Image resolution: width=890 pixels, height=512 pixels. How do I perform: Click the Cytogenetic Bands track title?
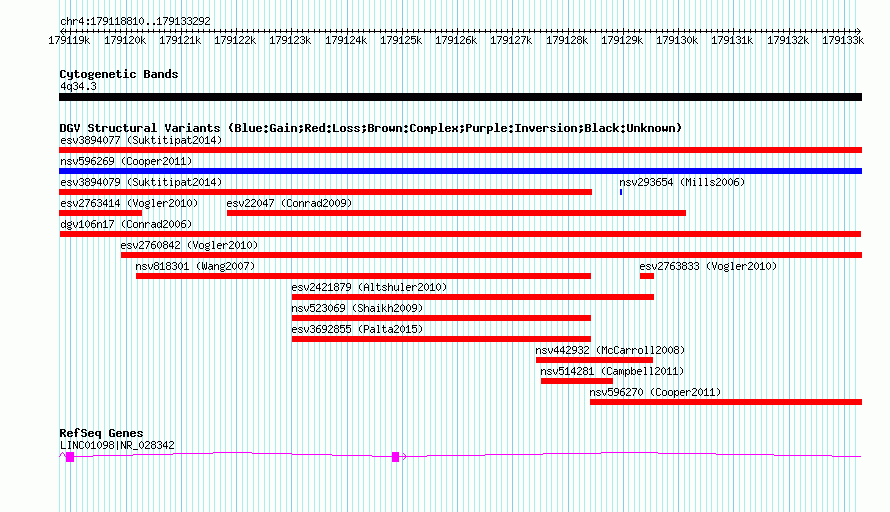pyautogui.click(x=119, y=74)
